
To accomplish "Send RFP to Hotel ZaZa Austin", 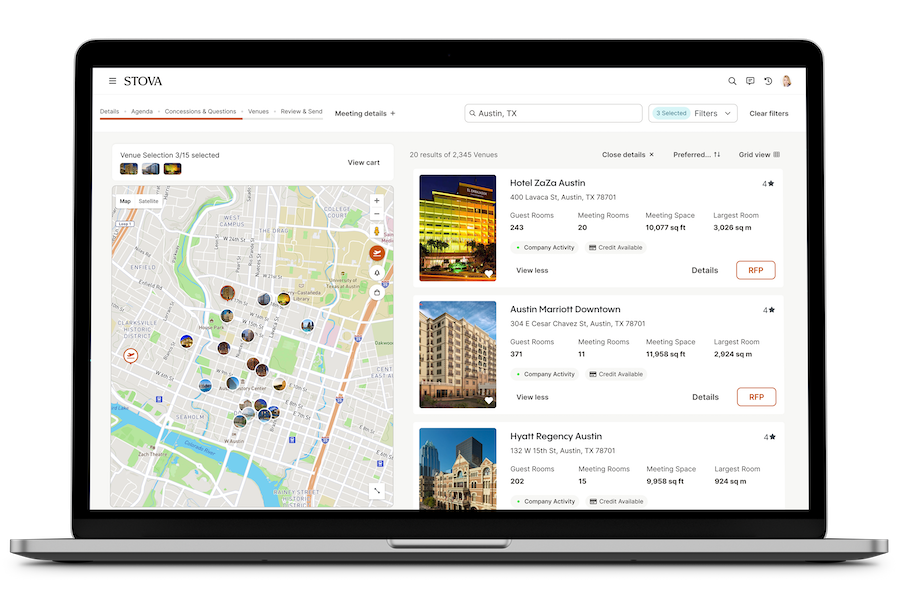I will tap(756, 270).
